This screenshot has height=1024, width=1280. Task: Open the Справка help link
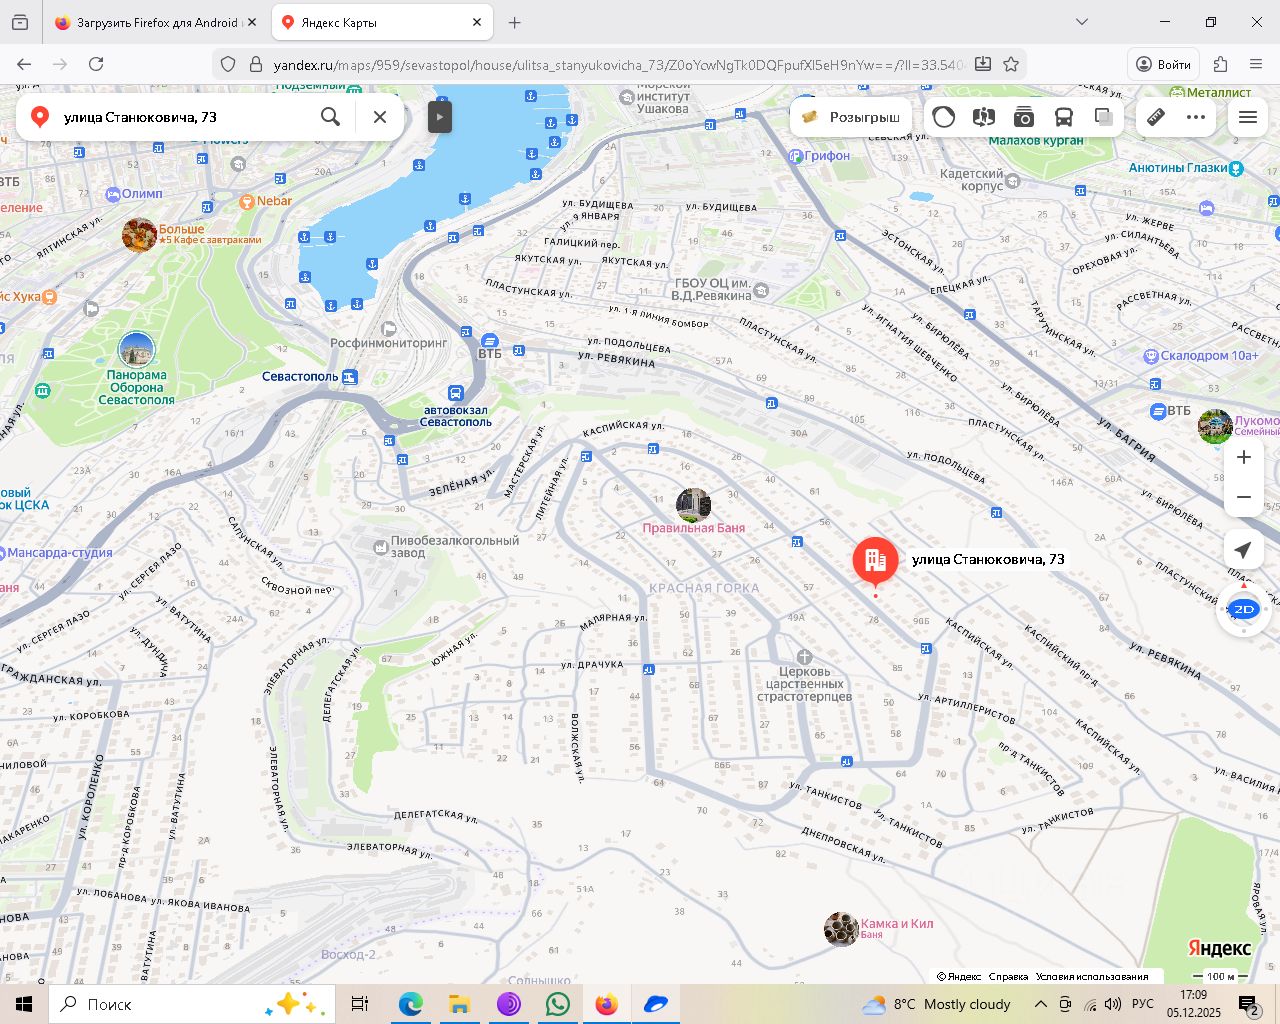[1008, 976]
